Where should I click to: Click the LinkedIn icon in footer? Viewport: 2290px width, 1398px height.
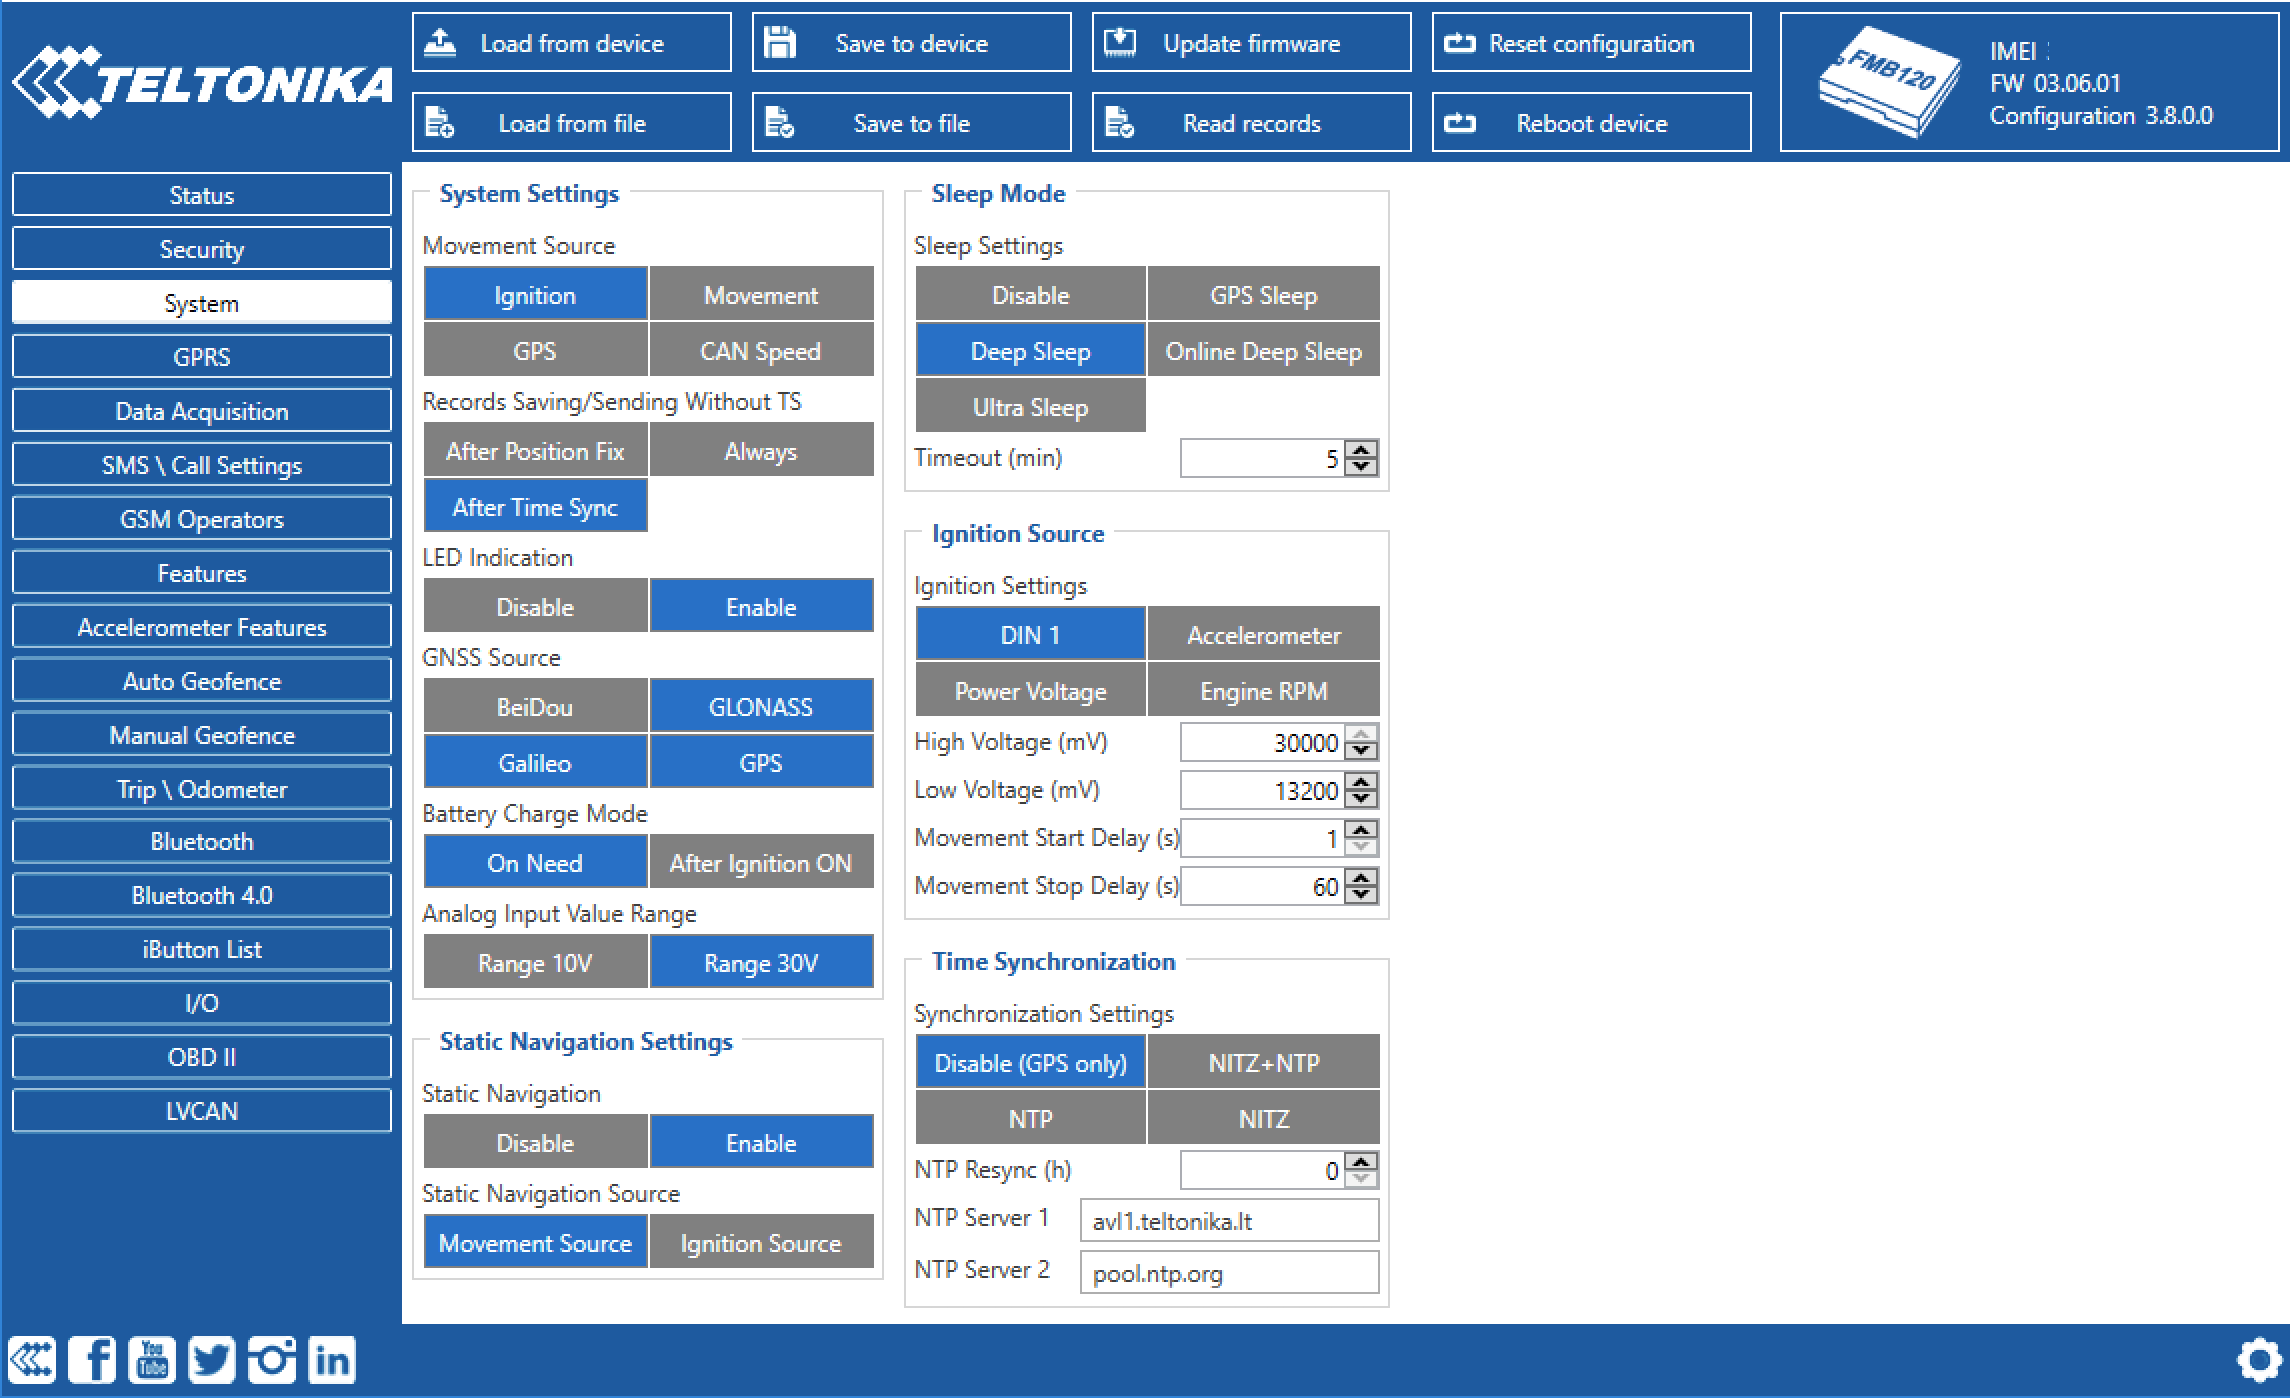click(332, 1360)
